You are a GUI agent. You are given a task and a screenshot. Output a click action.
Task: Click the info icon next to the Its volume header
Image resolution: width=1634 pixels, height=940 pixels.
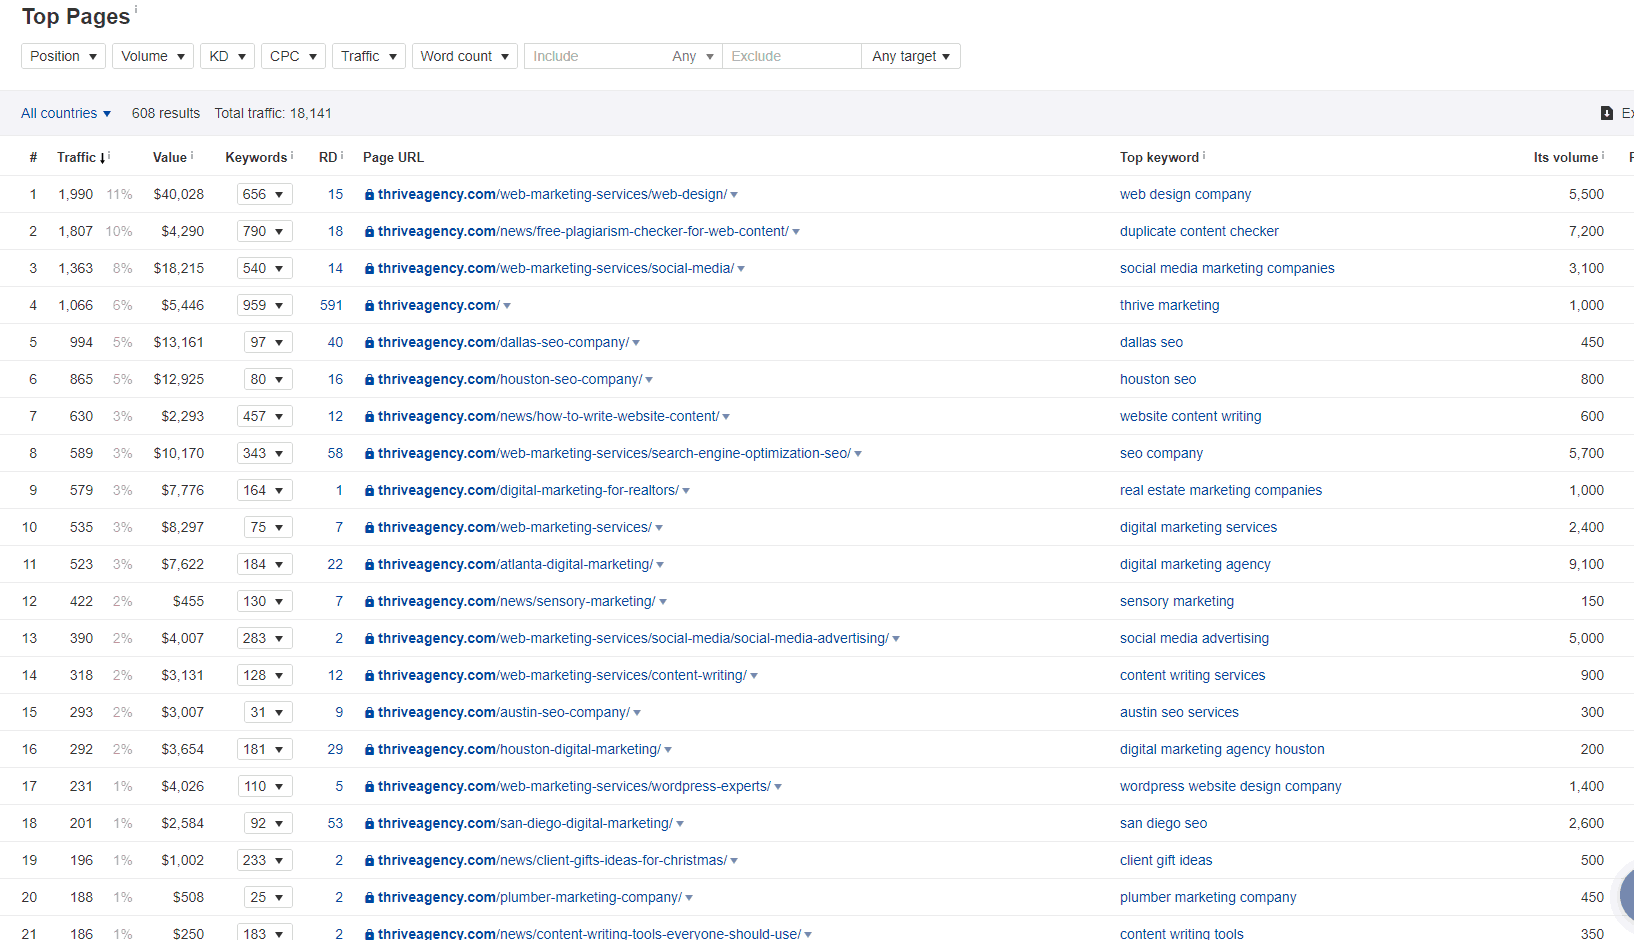click(x=1603, y=153)
